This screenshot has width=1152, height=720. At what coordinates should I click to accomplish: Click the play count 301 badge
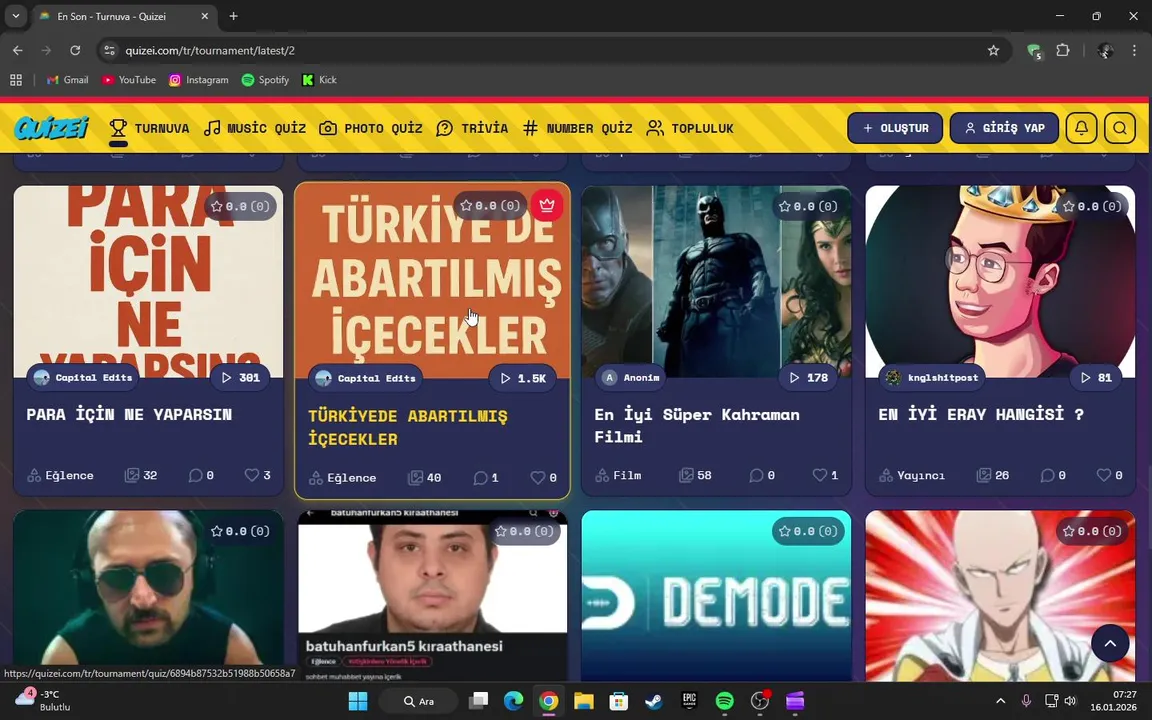[x=240, y=378]
